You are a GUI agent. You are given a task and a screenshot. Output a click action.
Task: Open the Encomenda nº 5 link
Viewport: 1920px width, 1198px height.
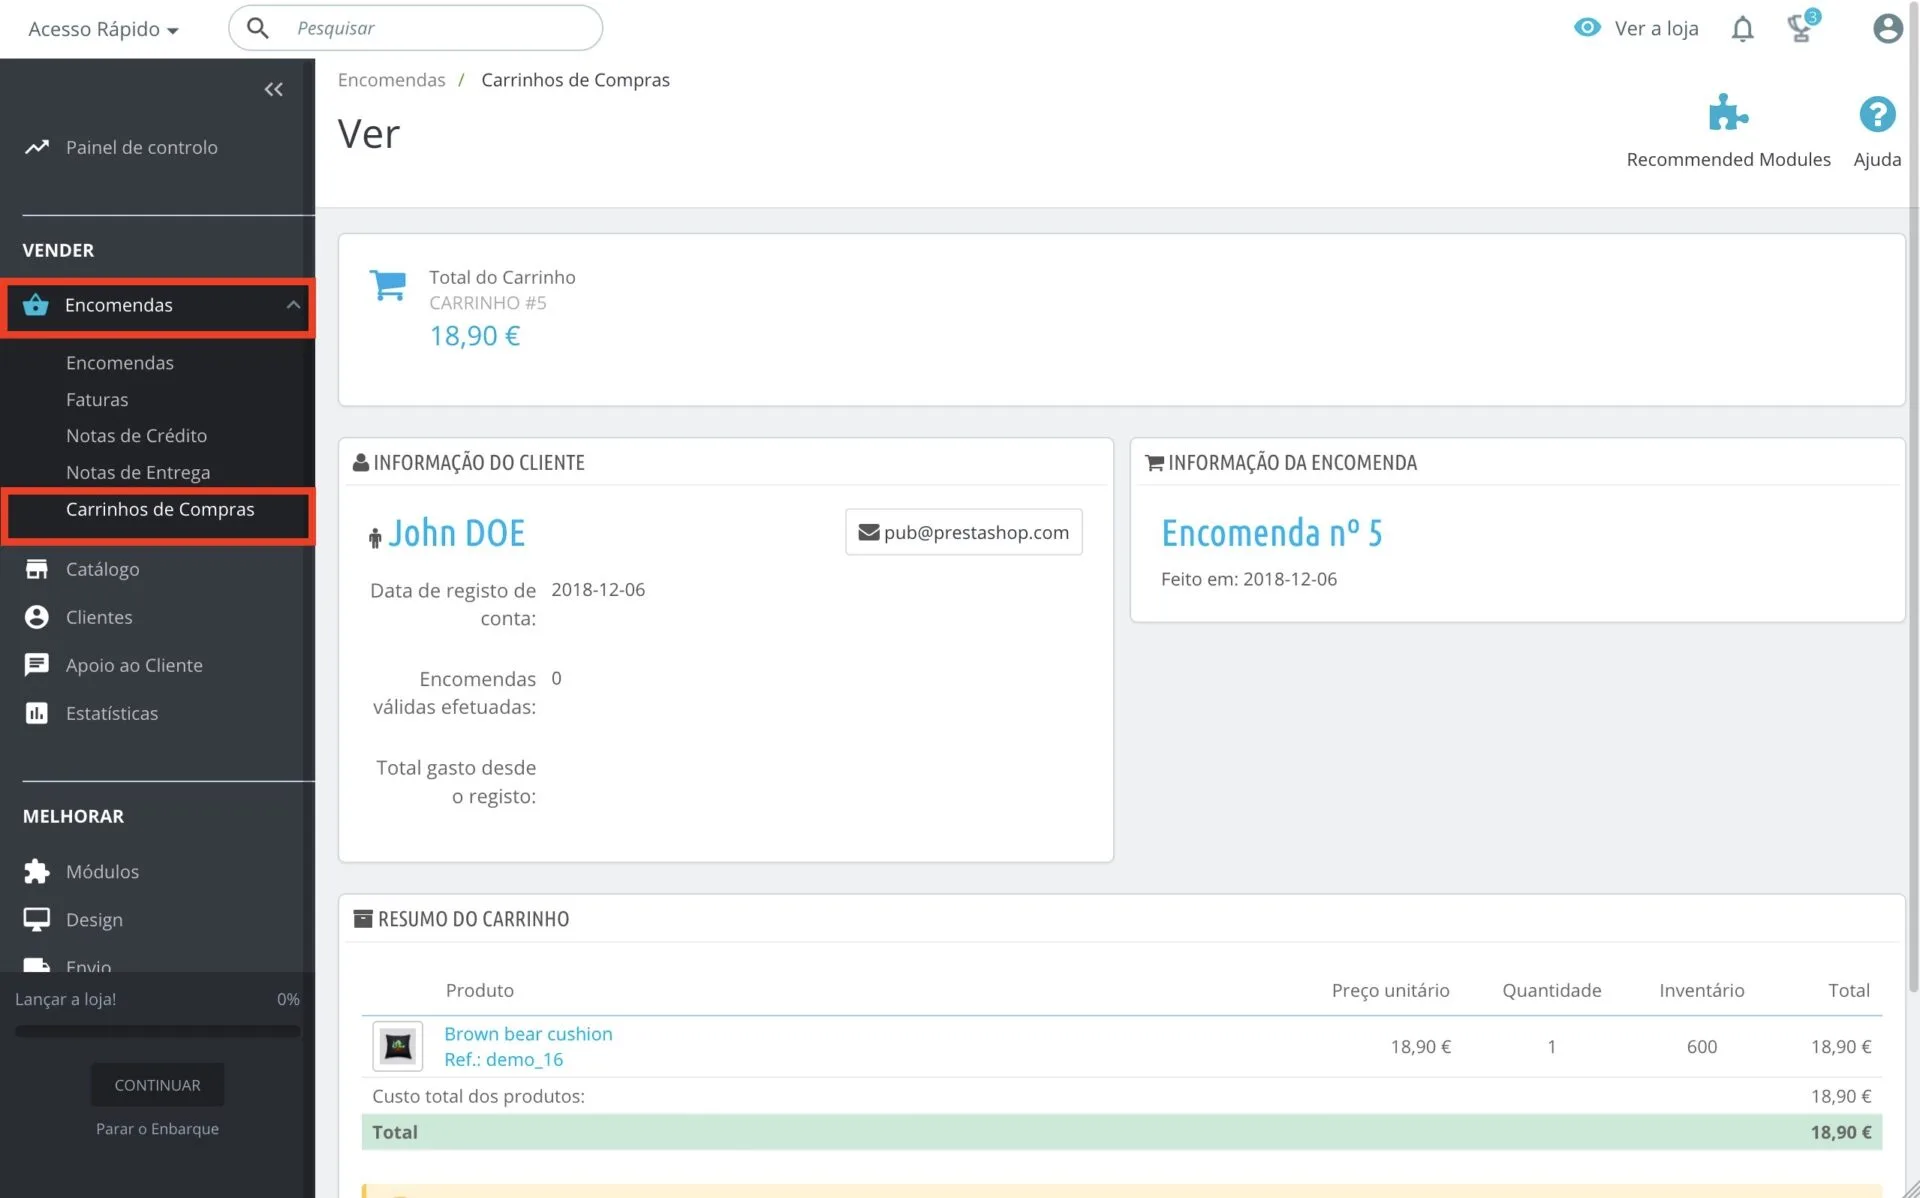[1271, 533]
